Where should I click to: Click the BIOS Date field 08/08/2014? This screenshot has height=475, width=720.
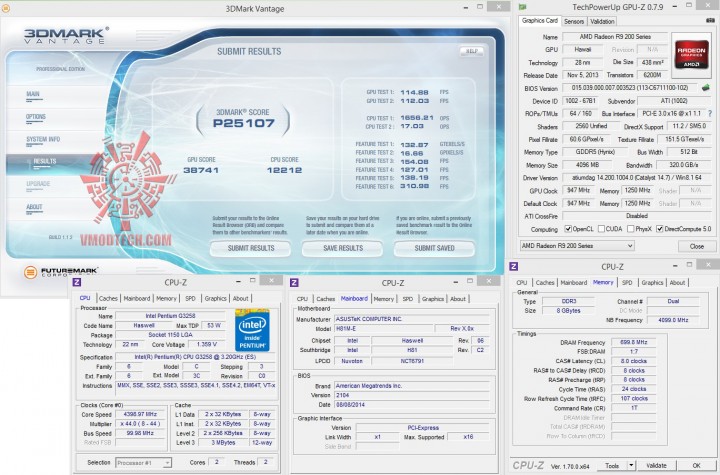click(411, 405)
